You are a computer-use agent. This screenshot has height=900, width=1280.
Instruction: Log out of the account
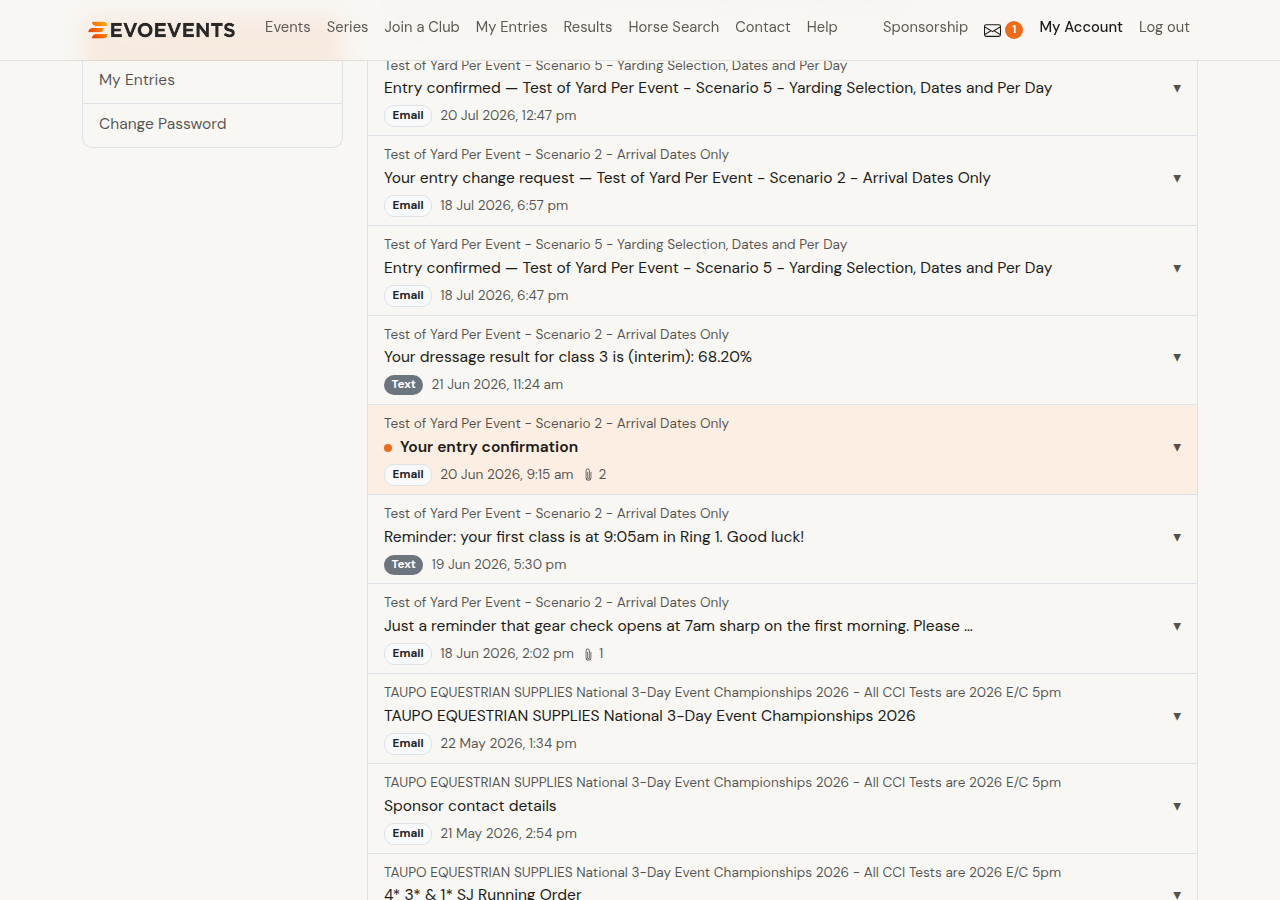[x=1164, y=27]
